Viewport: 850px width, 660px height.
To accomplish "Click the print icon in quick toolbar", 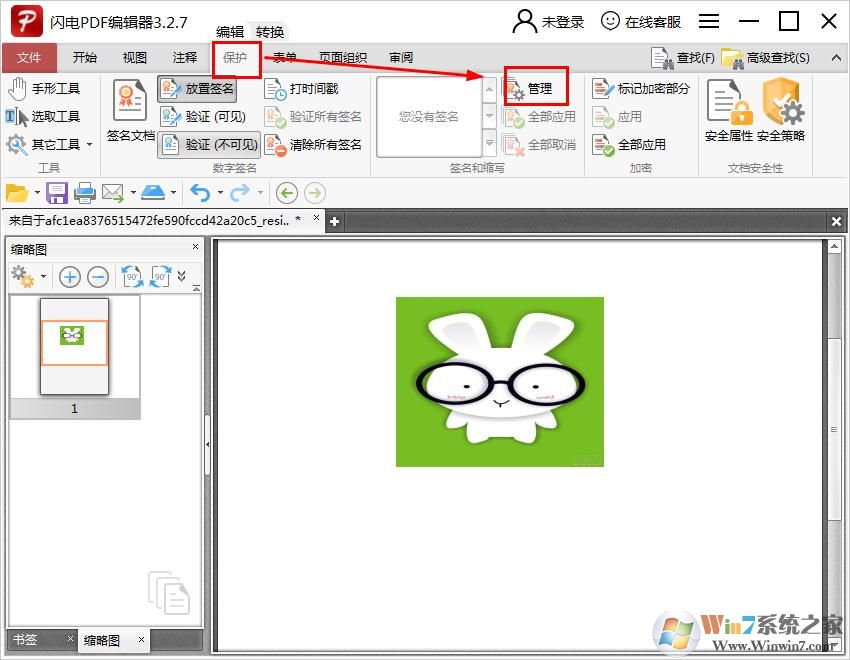I will [85, 193].
